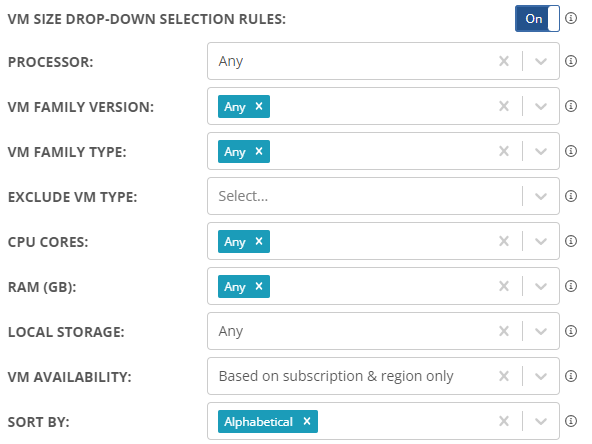Clear the VM Availability selected value
Viewport: 592px width, 444px height.
[x=504, y=376]
